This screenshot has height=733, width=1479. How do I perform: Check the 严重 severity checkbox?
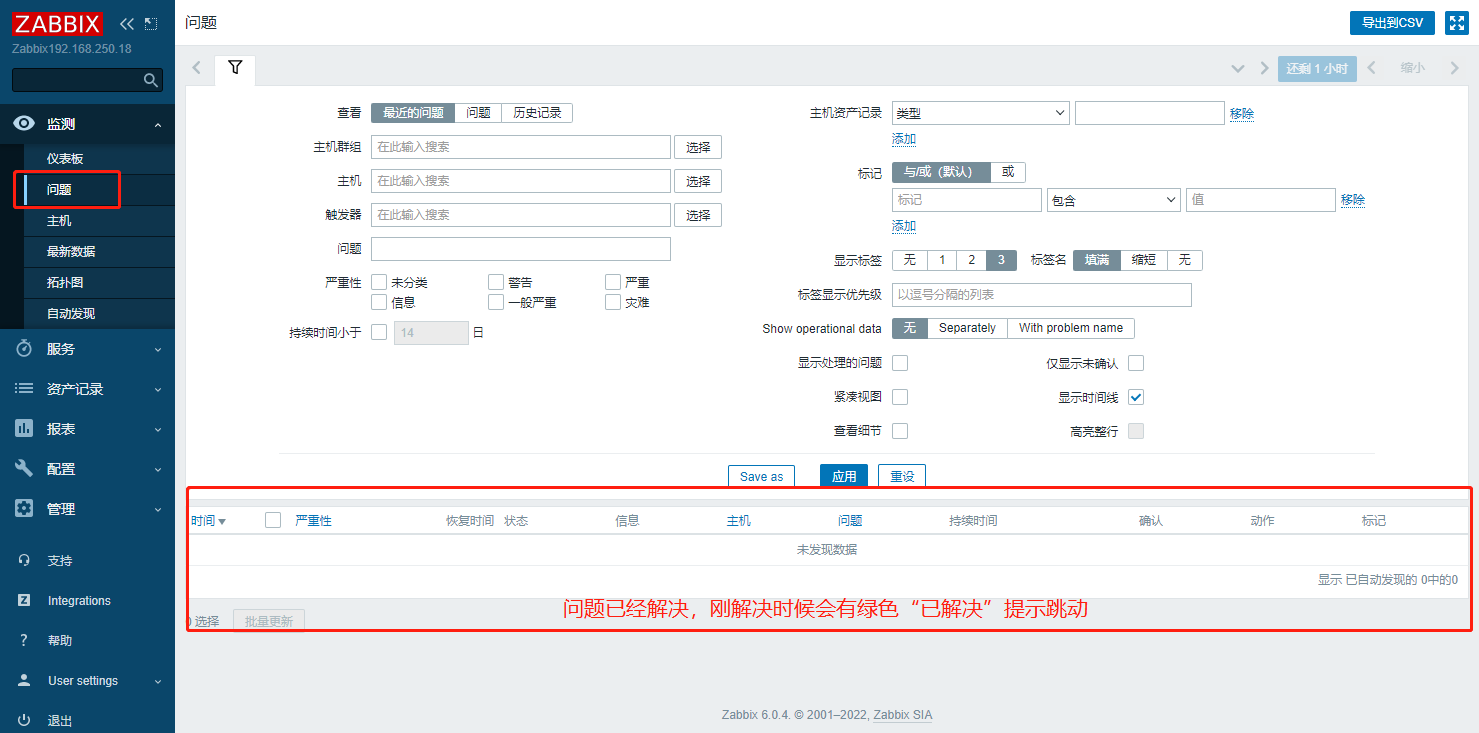(x=613, y=283)
